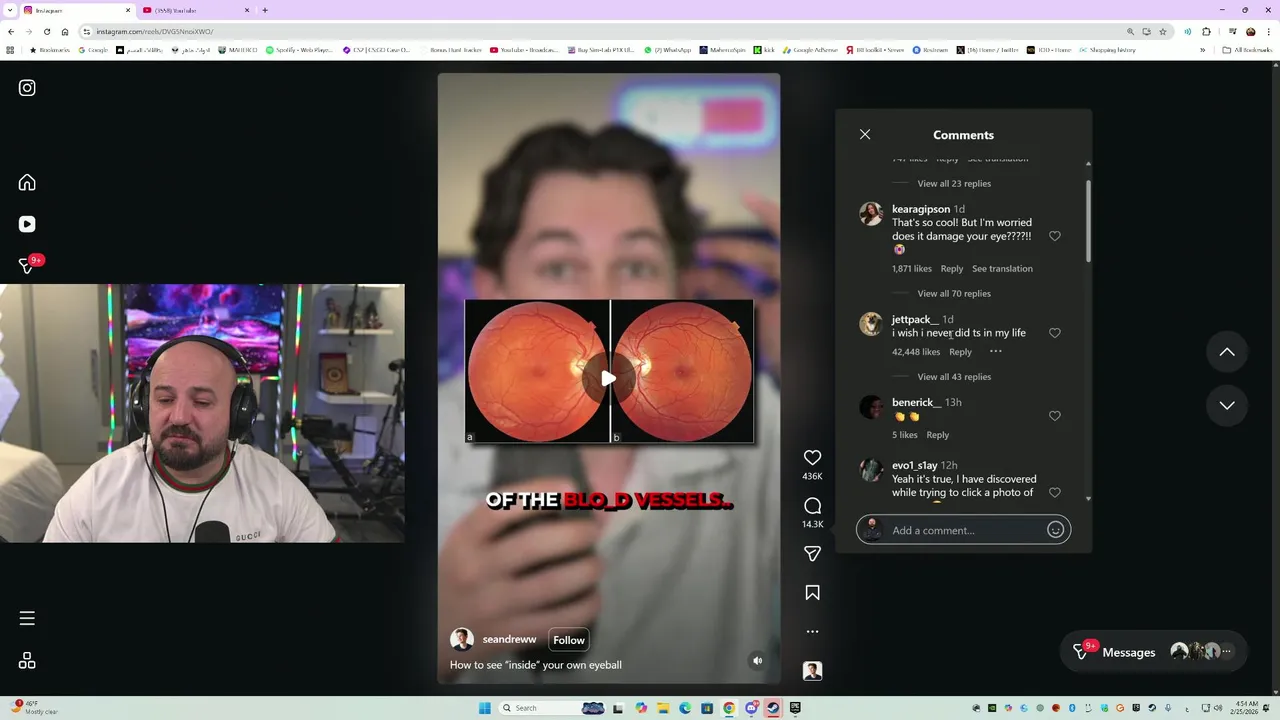Go to Instagram Home via the house icon
This screenshot has height=720, width=1280.
(x=27, y=182)
